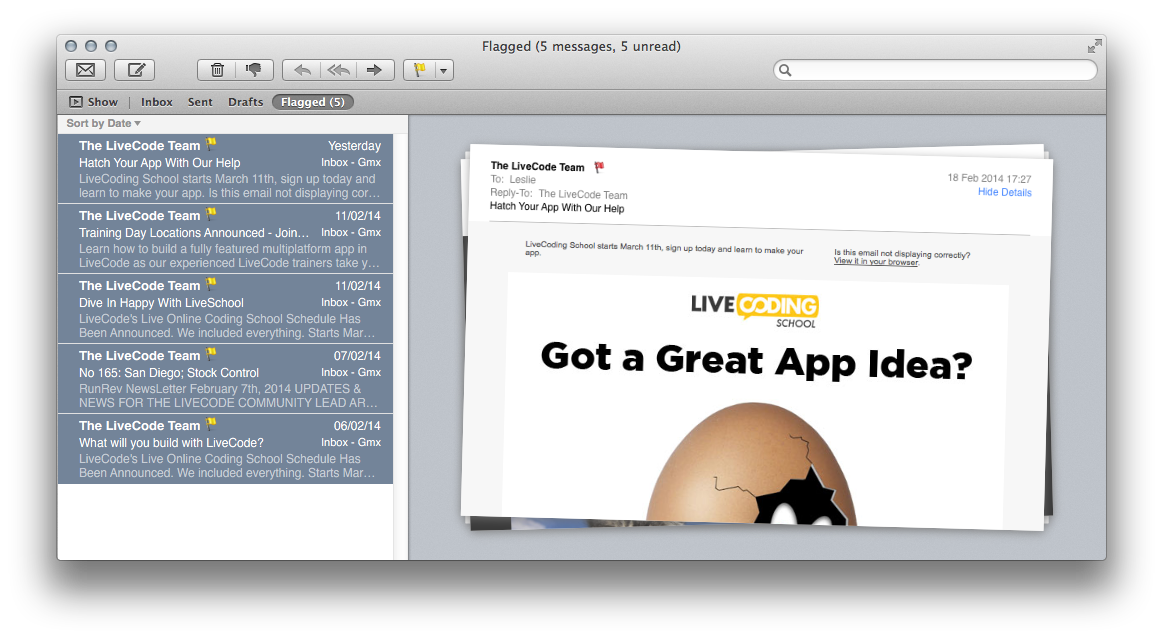The image size is (1163, 639).
Task: Open the Sort by Date menu
Action: coord(103,123)
